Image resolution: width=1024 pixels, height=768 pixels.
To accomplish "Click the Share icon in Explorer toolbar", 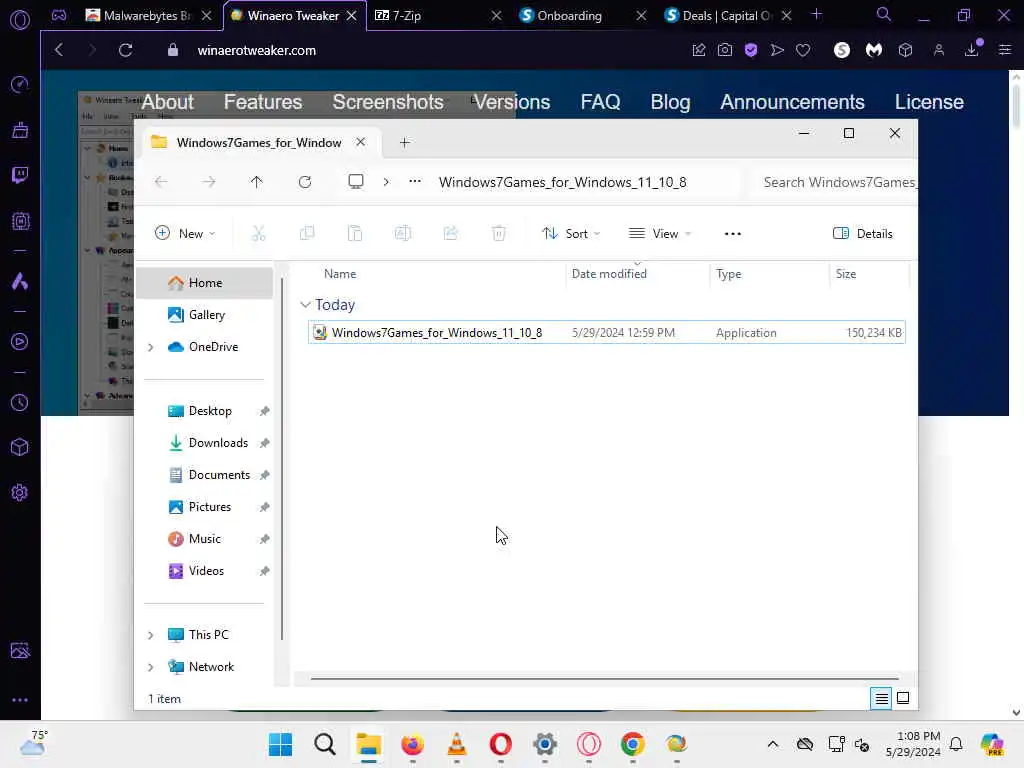I will click(x=451, y=233).
